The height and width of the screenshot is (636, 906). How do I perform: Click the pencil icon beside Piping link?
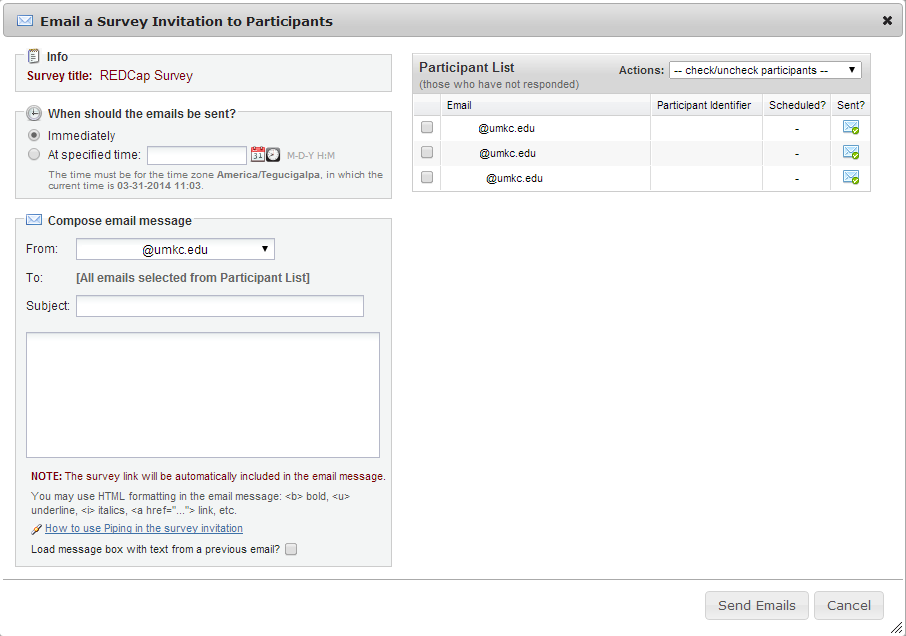tap(36, 529)
